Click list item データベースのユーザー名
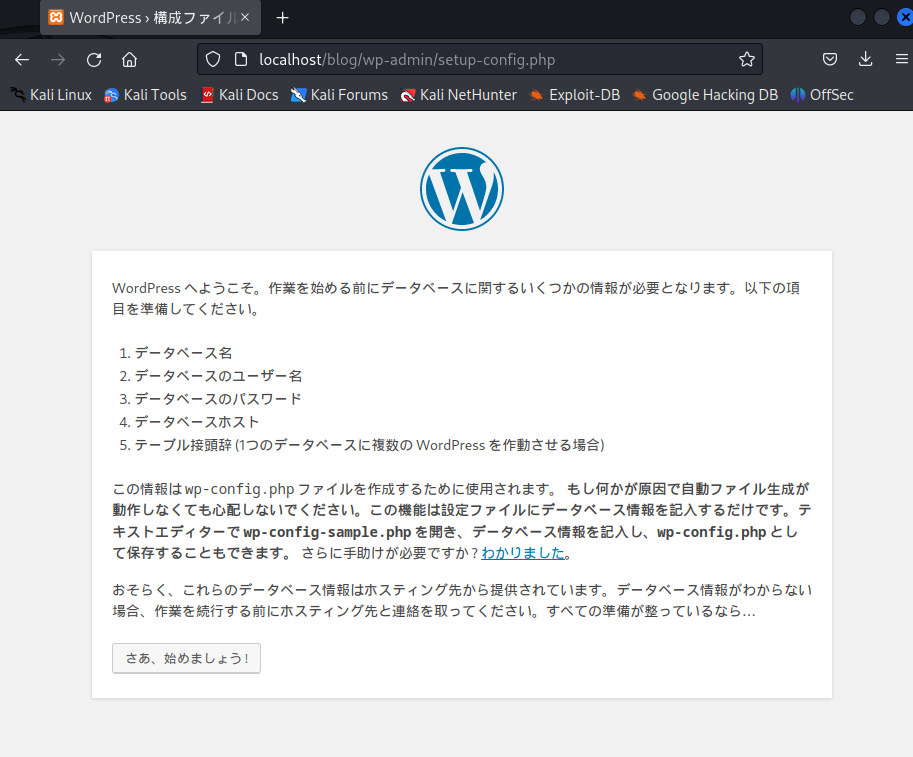 point(218,376)
